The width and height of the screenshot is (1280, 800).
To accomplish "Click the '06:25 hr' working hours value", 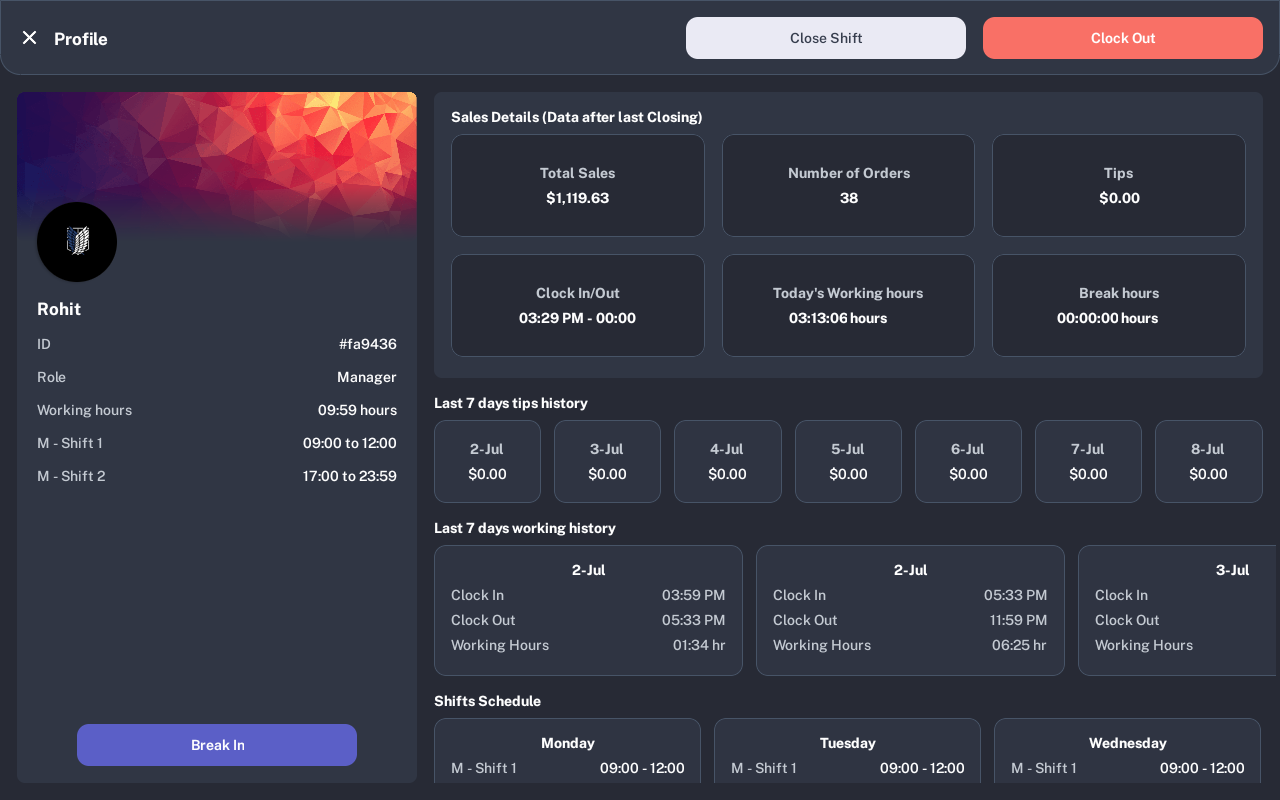I will coord(1019,645).
